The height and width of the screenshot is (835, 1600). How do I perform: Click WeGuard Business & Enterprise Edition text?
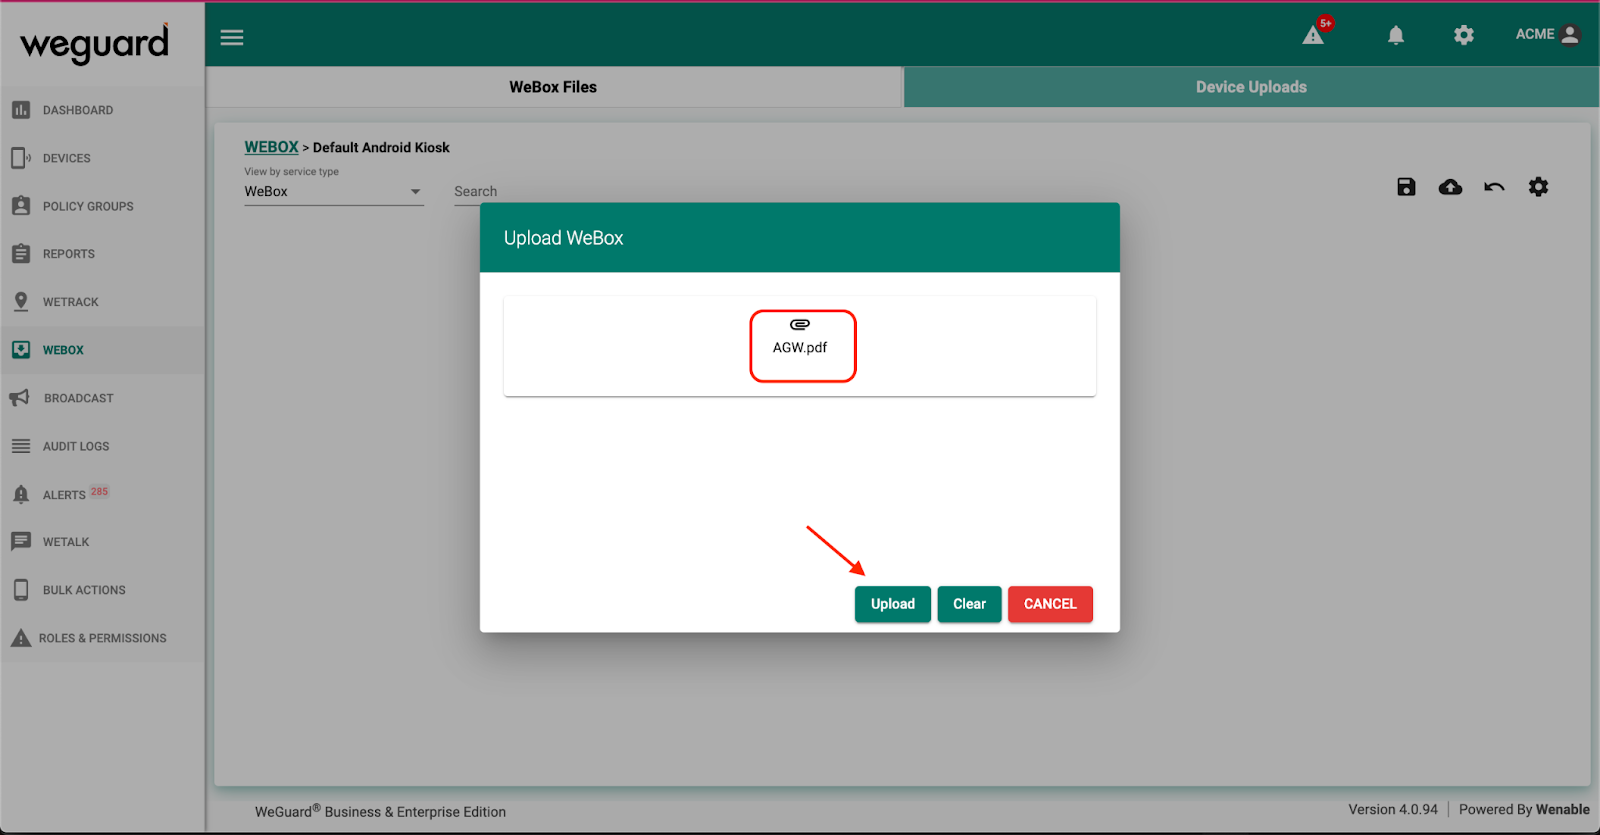click(380, 811)
